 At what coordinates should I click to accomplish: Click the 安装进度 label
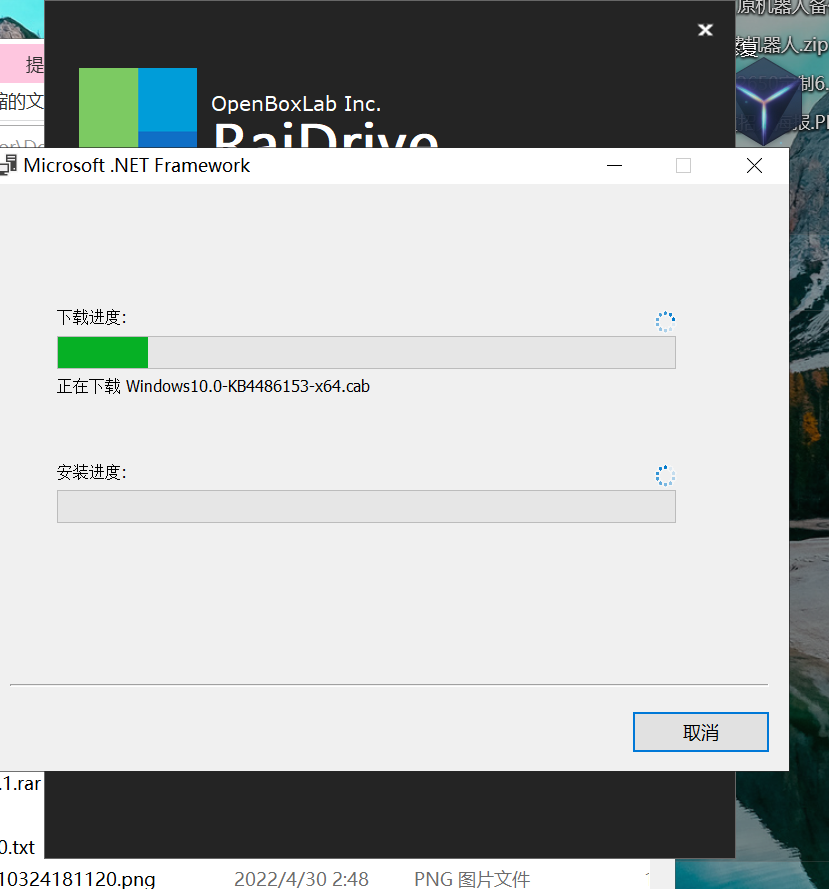[x=91, y=472]
